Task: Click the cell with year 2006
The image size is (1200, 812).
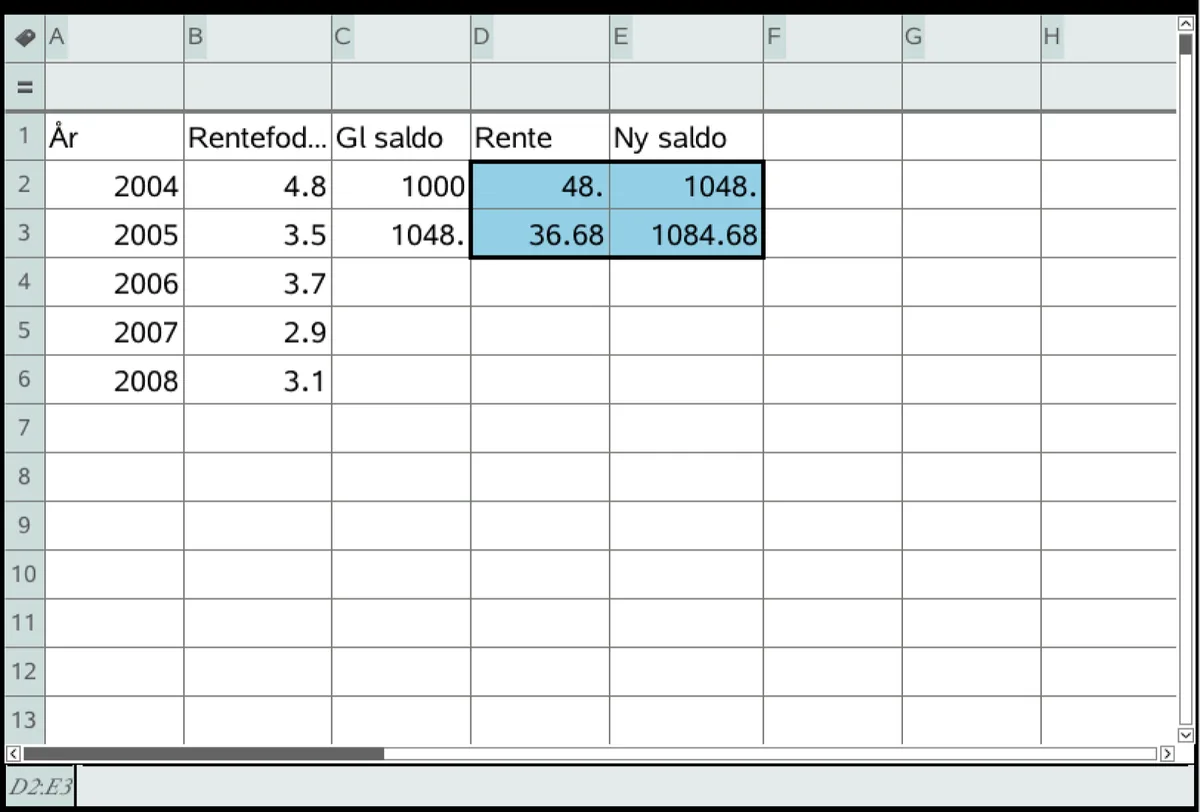Action: pos(114,283)
